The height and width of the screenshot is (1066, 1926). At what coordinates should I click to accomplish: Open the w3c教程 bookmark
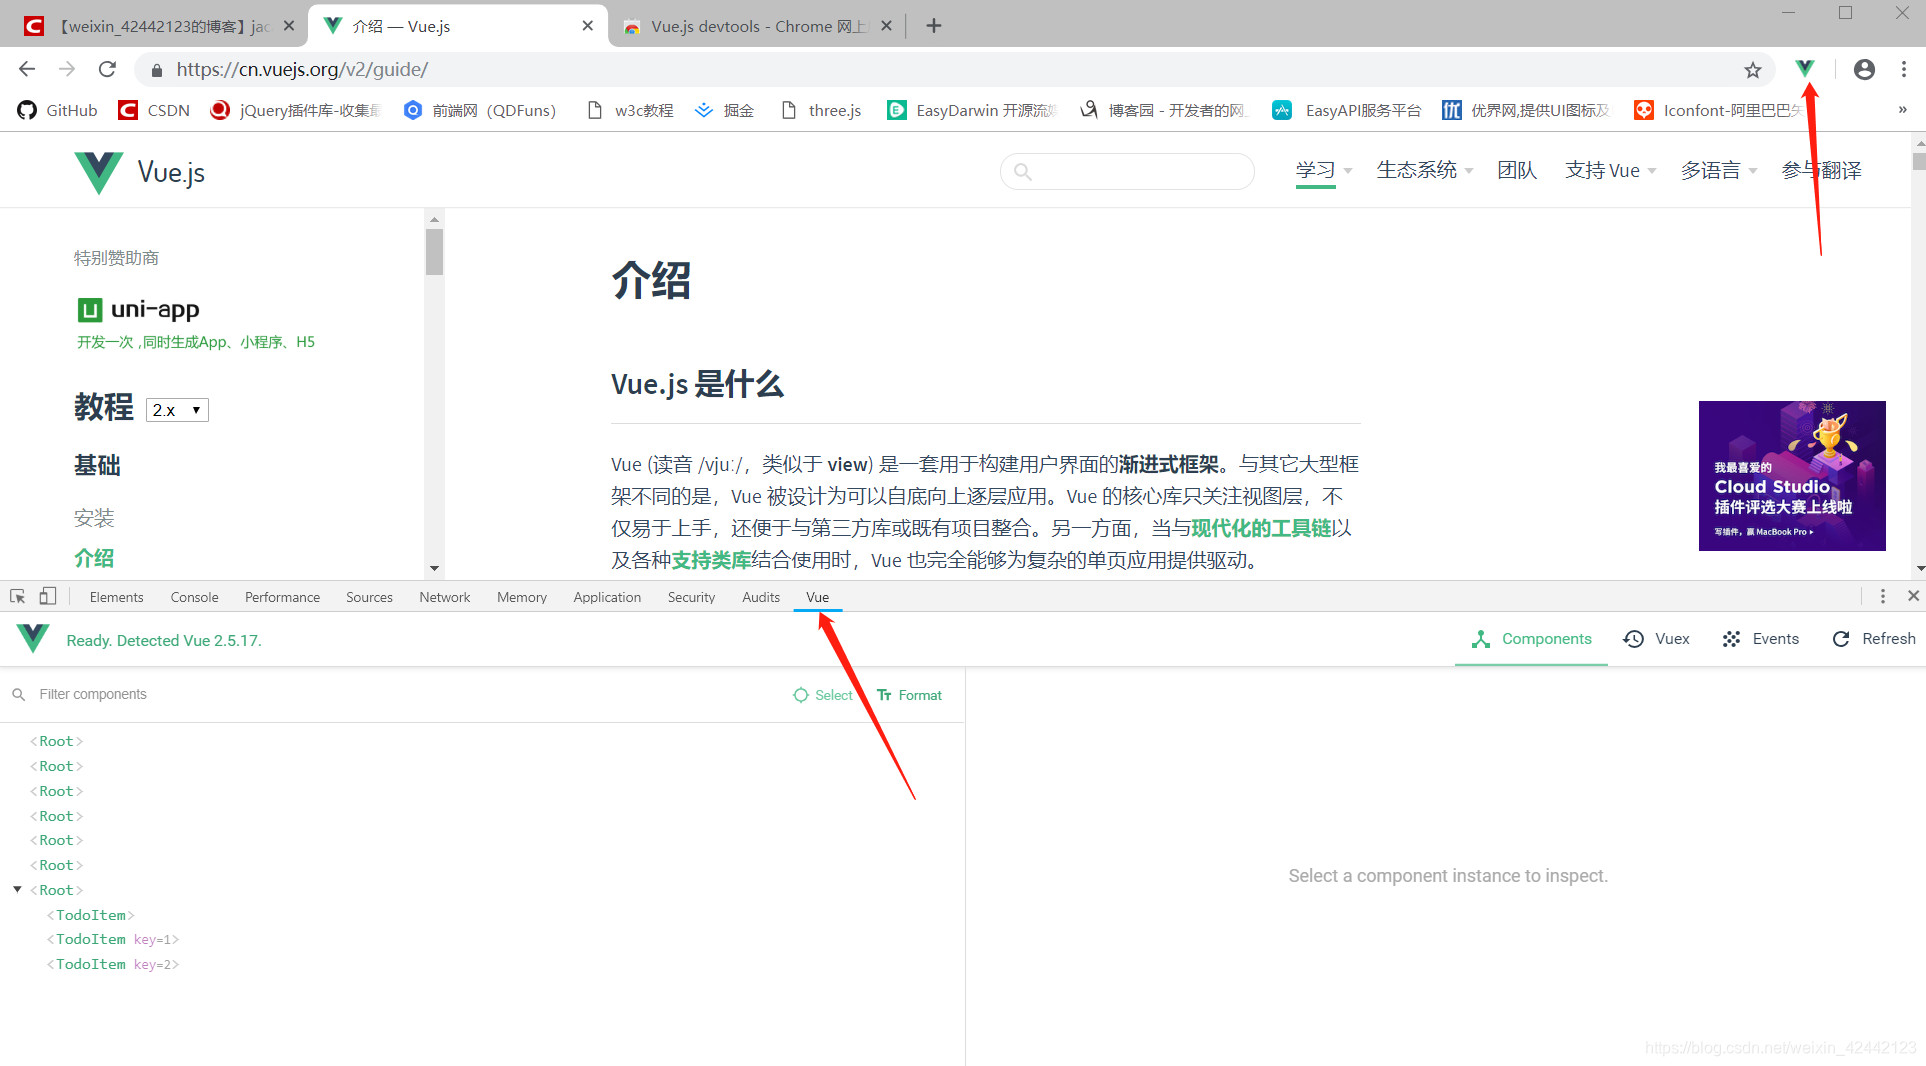click(x=631, y=110)
